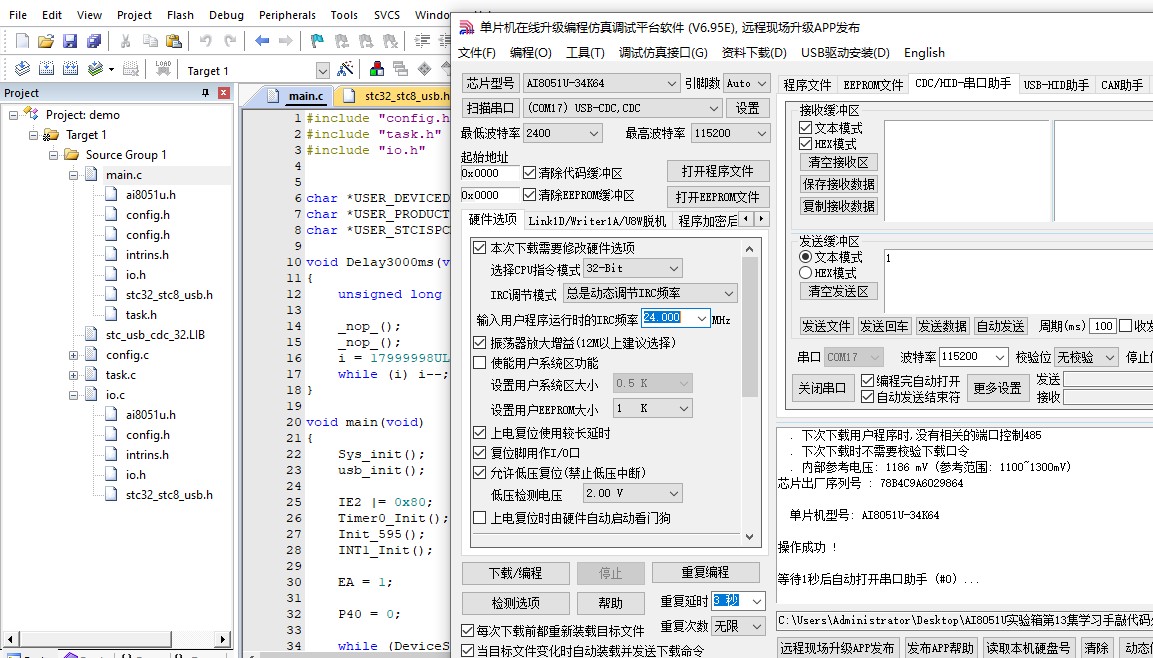Click 打开程序文件 button
The width and height of the screenshot is (1153, 658).
pyautogui.click(x=718, y=171)
